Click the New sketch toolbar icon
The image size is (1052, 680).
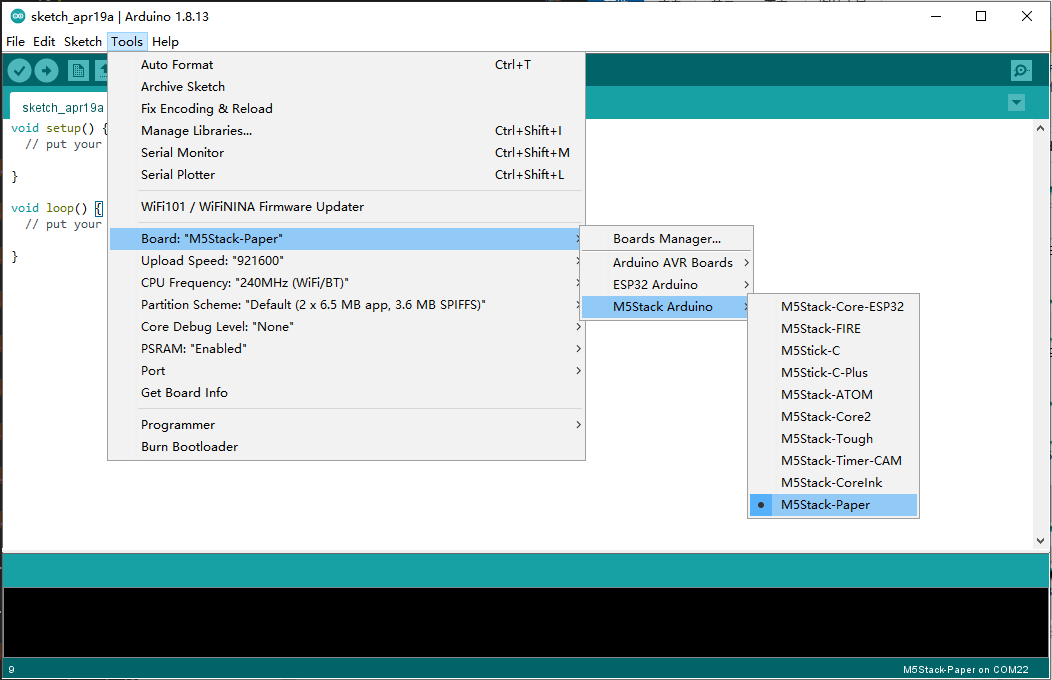[78, 70]
